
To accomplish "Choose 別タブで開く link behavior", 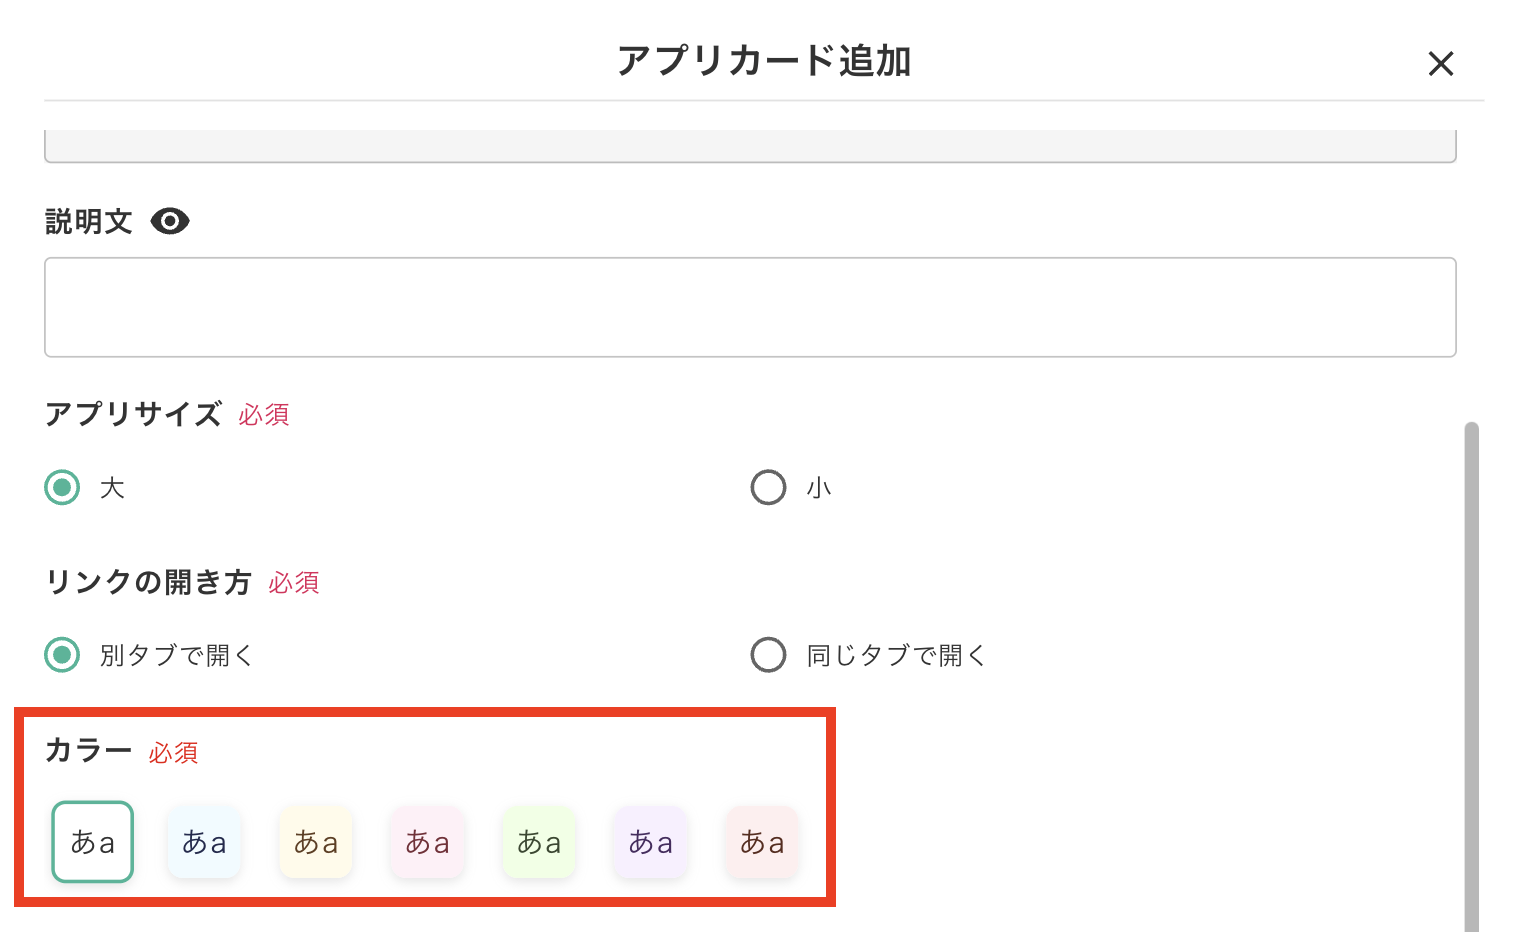I will tap(61, 655).
